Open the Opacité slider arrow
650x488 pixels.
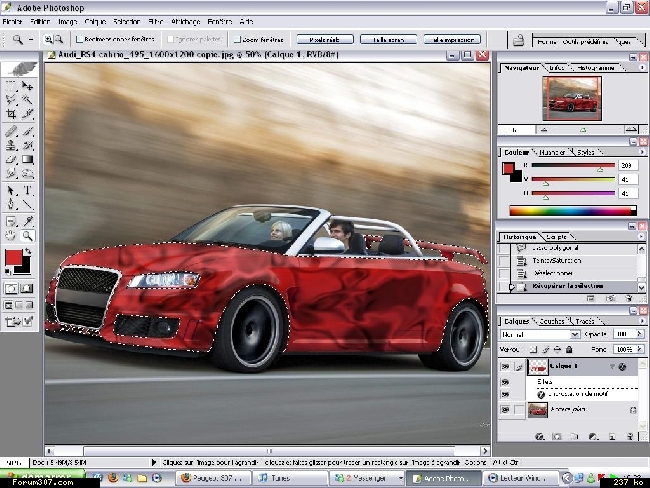(x=640, y=334)
